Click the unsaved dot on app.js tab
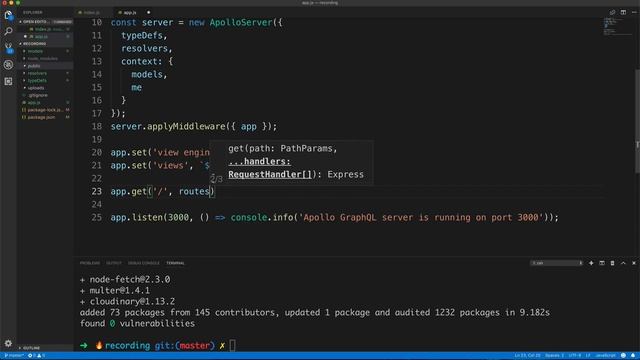This screenshot has width=640, height=360. 148,12
